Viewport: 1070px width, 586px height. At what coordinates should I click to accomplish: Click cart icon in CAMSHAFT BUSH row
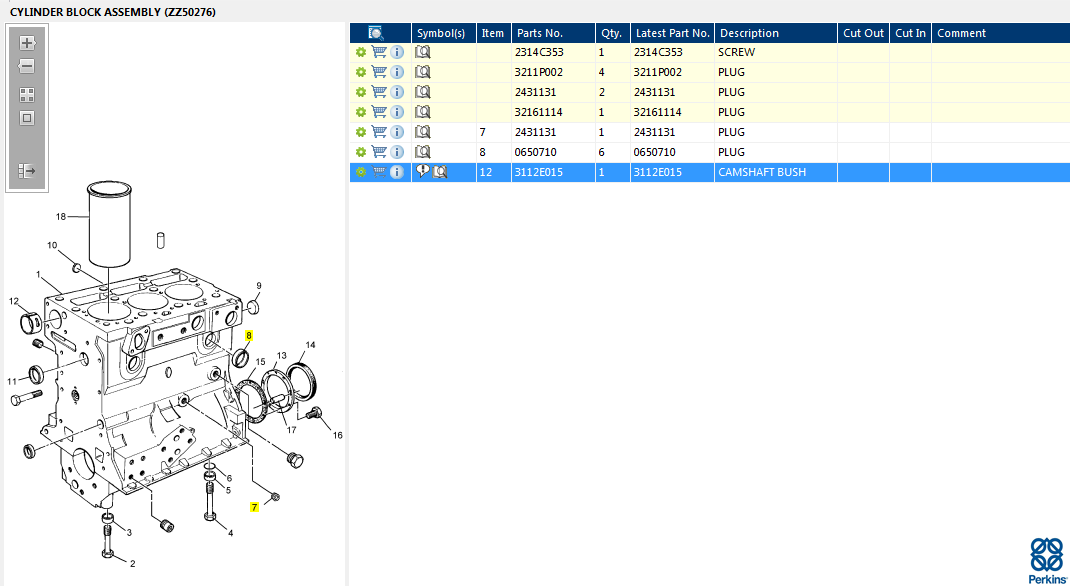coord(379,172)
